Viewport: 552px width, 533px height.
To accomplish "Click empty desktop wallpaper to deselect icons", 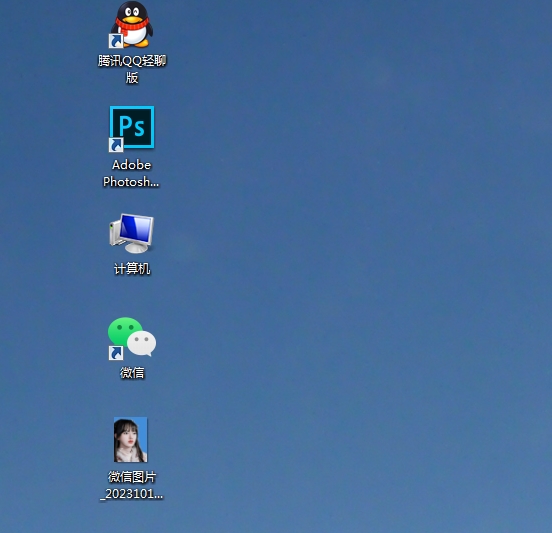I will click(x=352, y=246).
